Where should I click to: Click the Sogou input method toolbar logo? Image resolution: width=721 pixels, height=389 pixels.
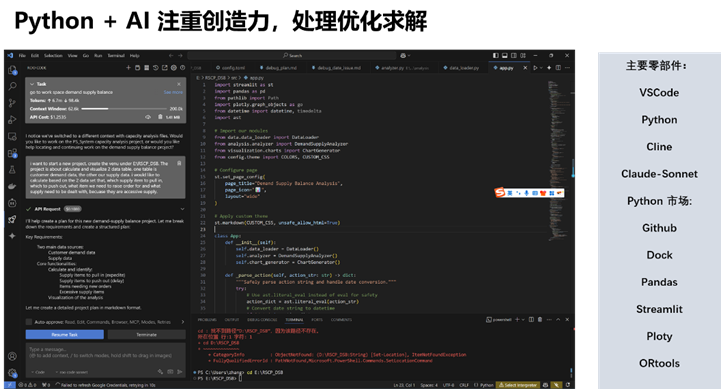coord(500,193)
